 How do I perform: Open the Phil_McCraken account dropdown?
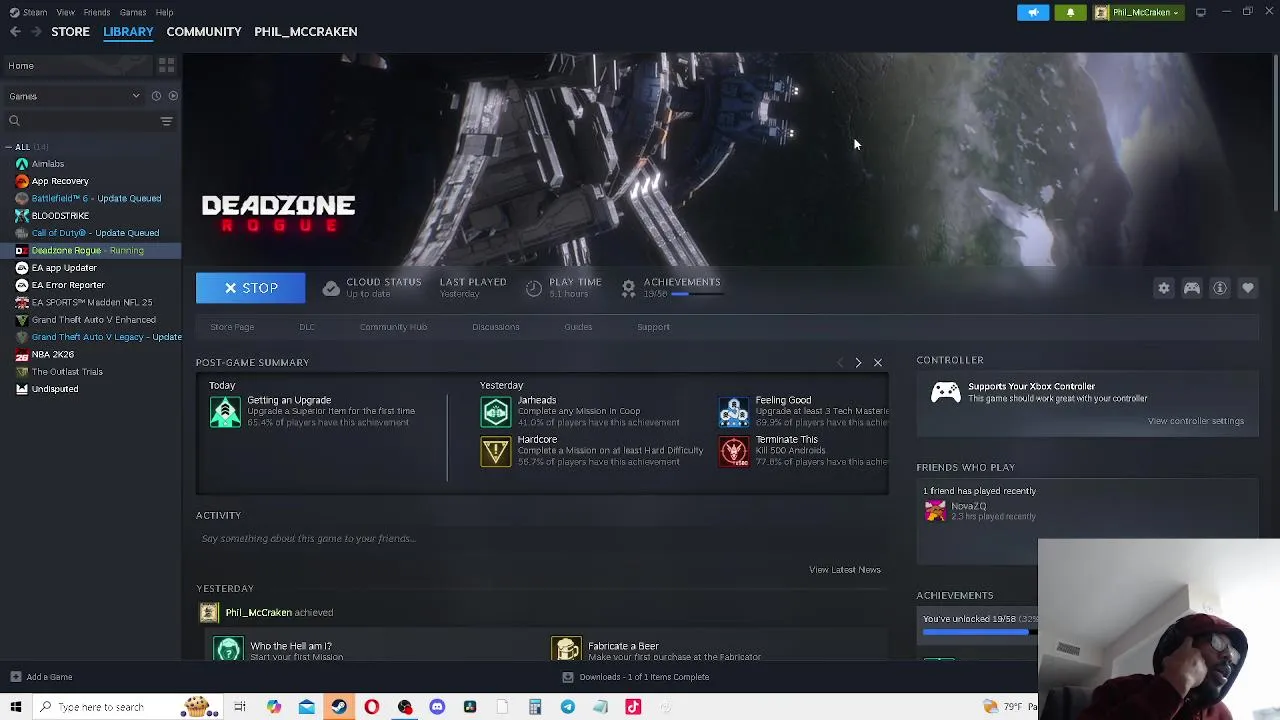point(1138,12)
